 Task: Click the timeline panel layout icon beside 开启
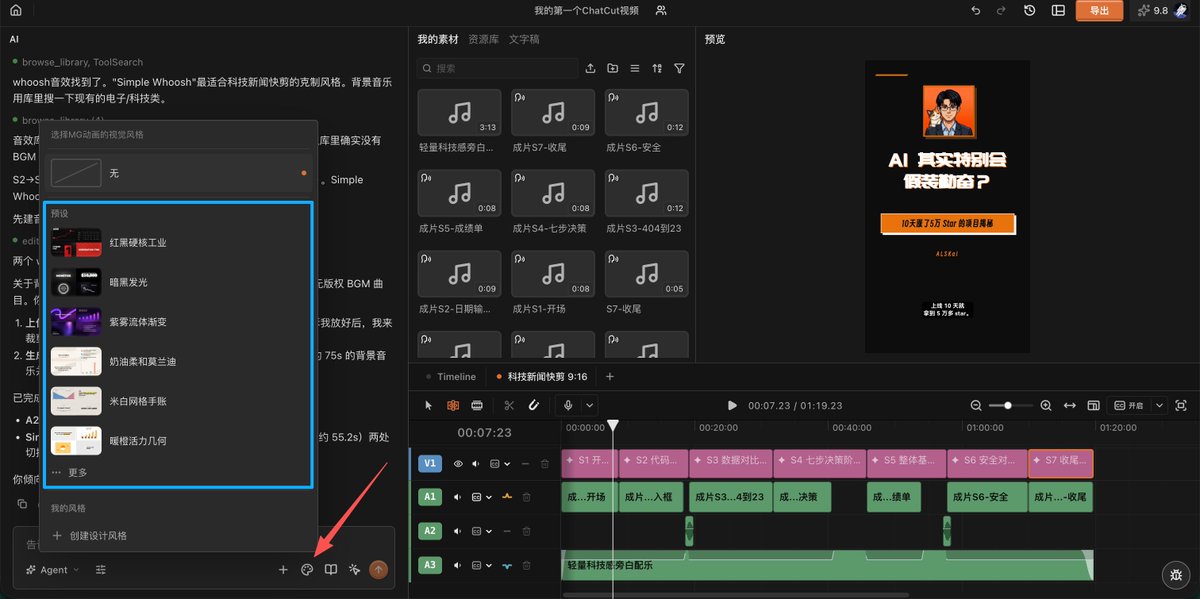coord(1094,405)
